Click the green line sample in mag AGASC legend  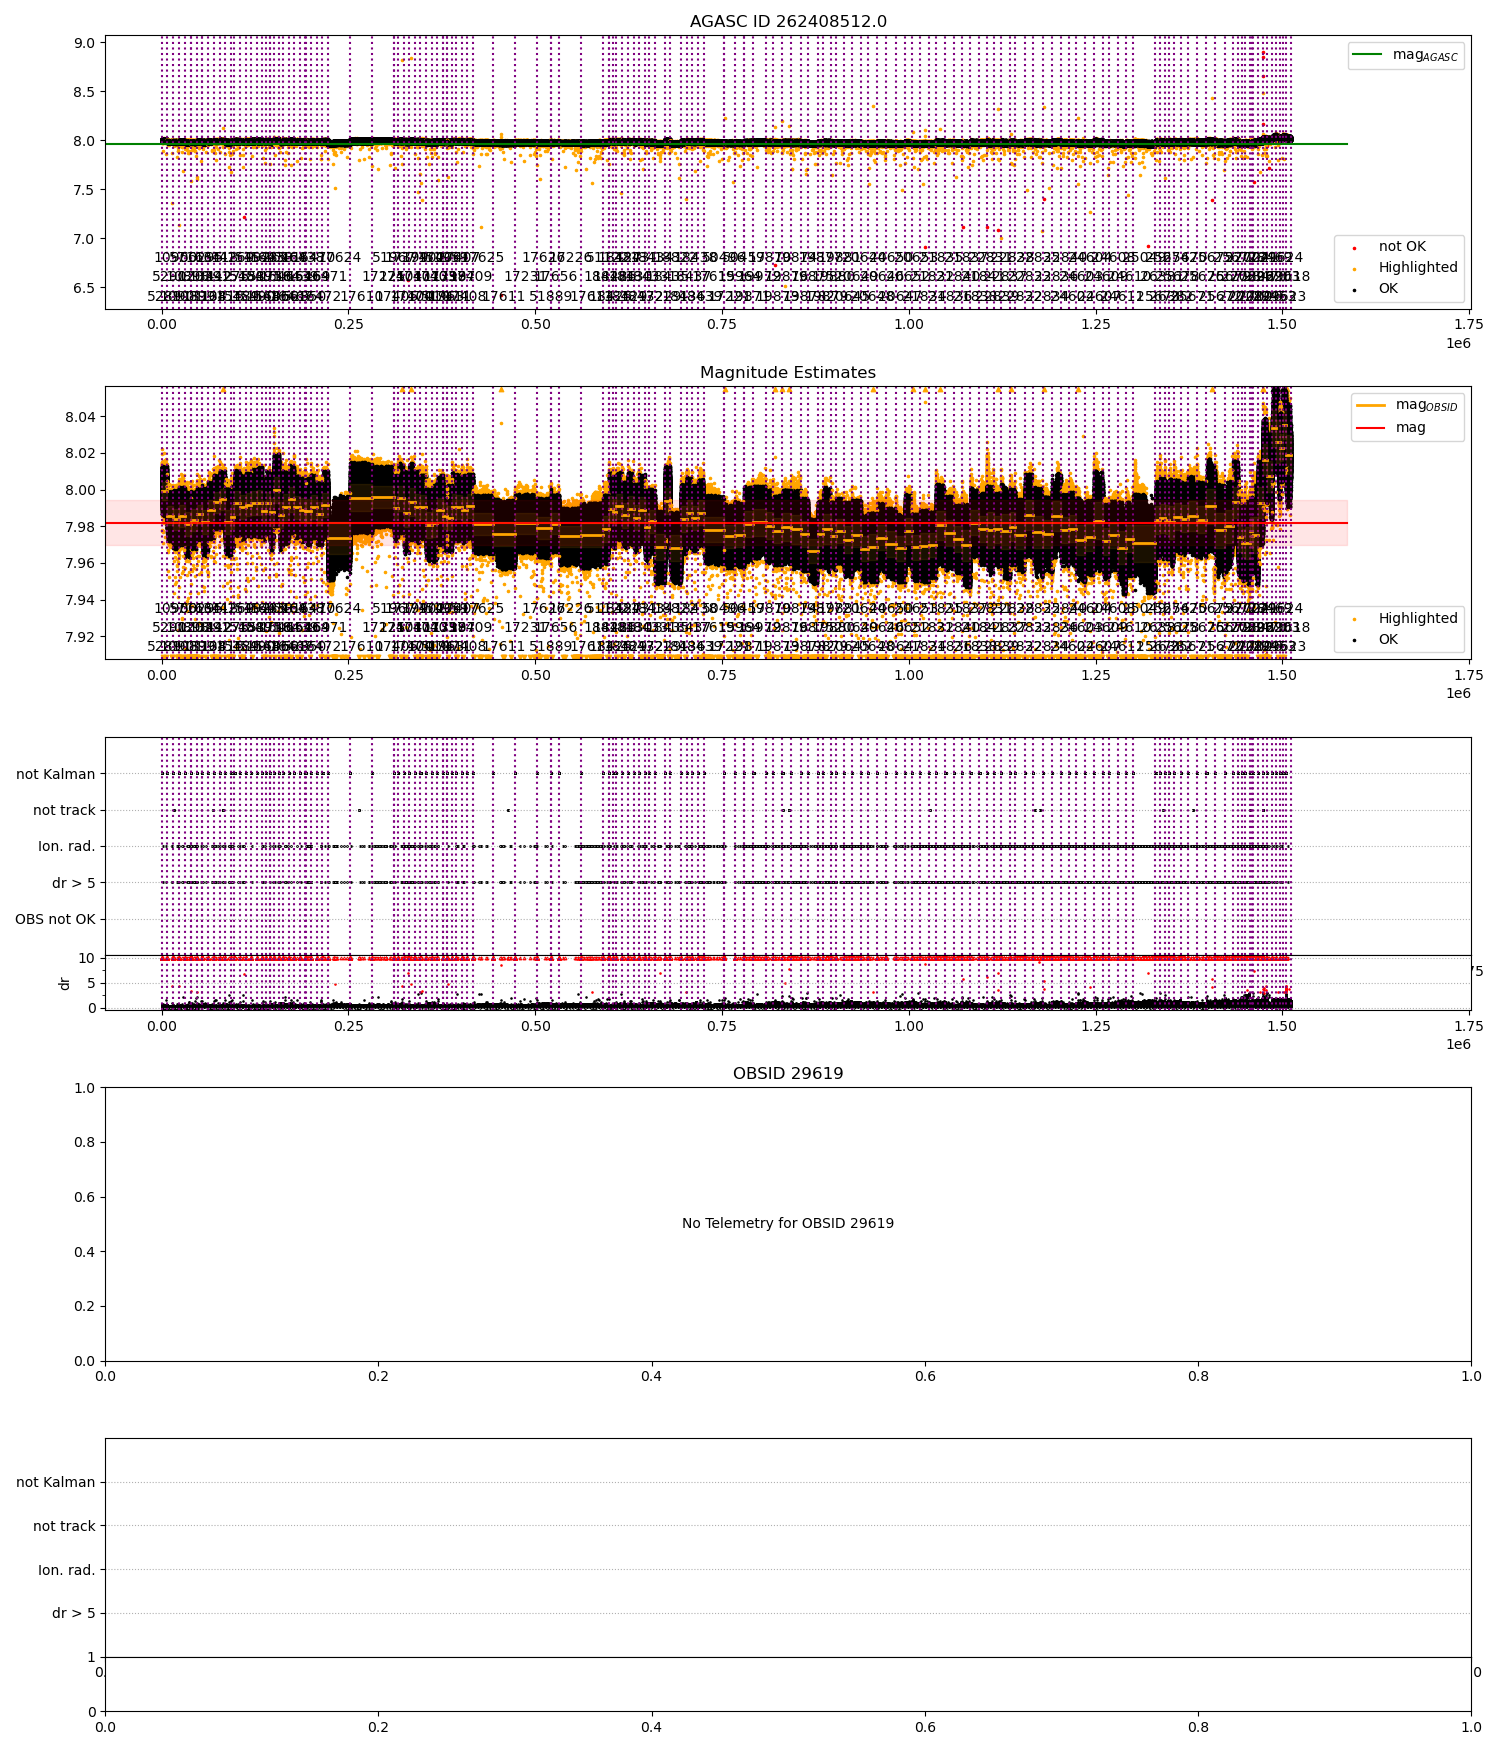1367,55
